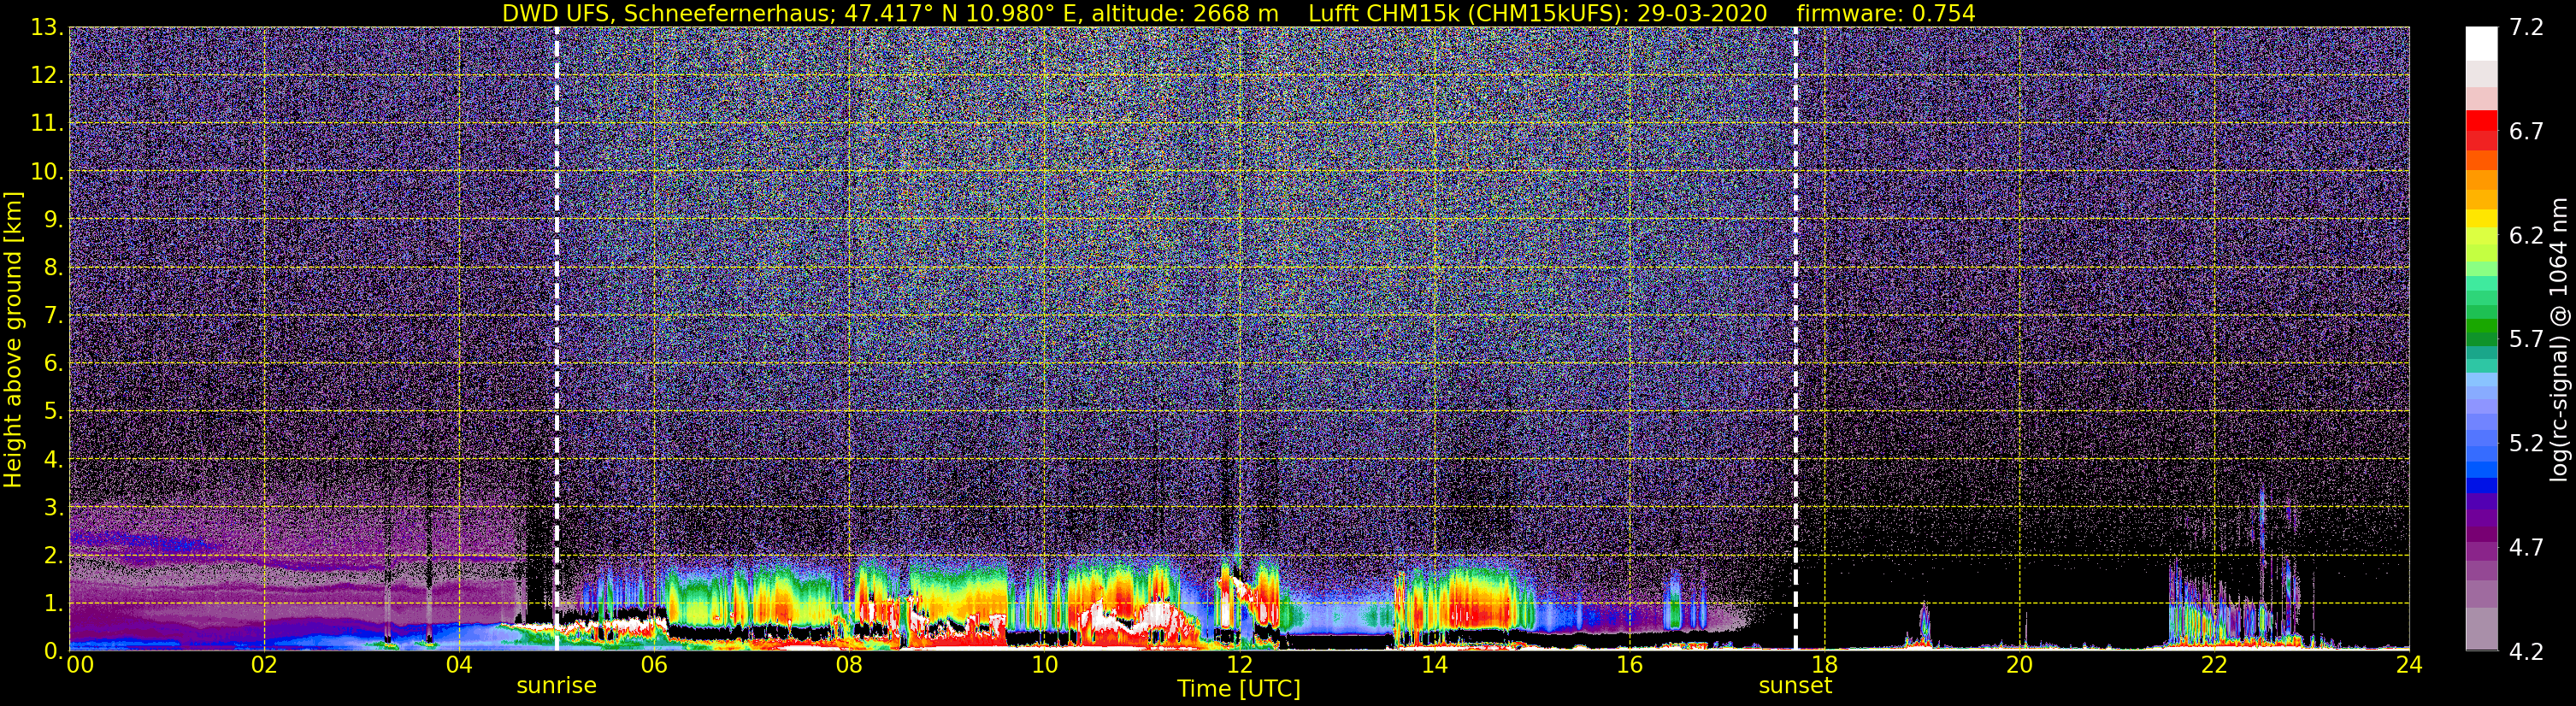The image size is (2576, 706).
Task: Click the coordinates '47.417° N 10.980° E'
Action: 961,14
